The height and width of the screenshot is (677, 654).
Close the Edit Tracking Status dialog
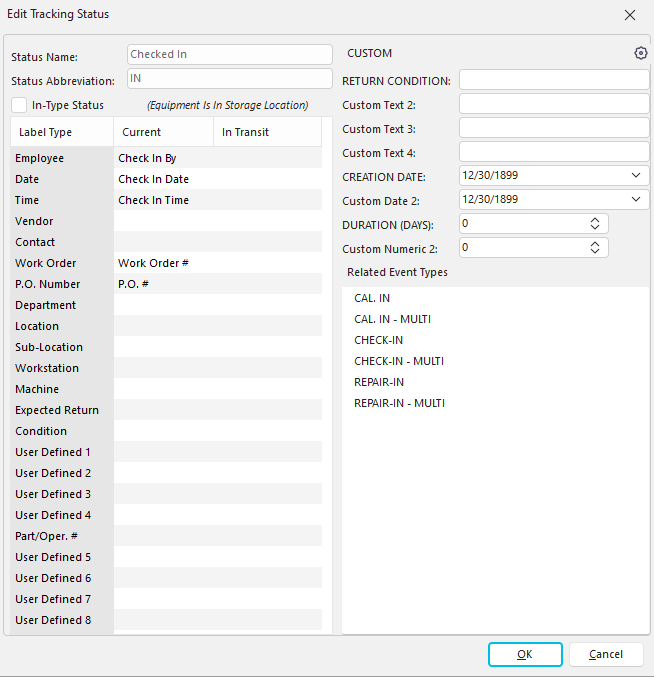(629, 15)
